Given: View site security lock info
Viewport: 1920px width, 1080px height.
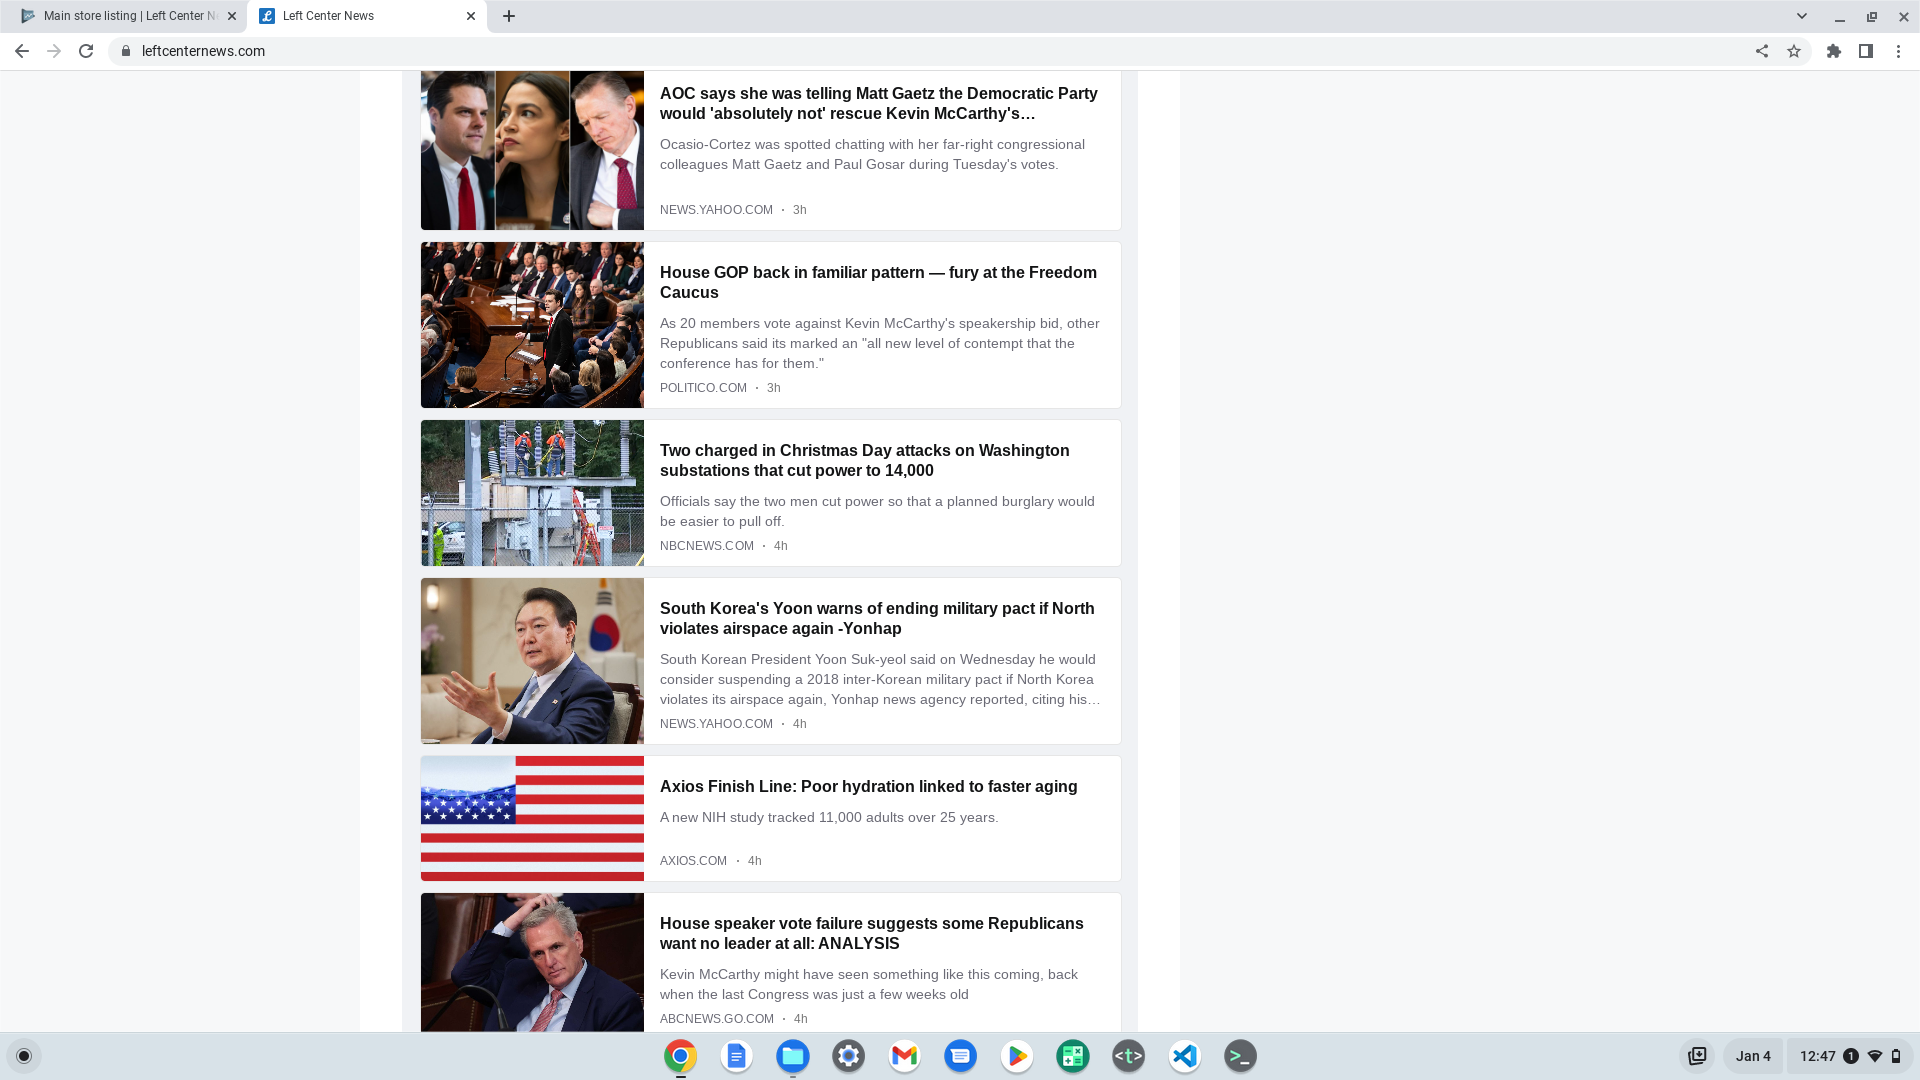Looking at the screenshot, I should tap(126, 51).
